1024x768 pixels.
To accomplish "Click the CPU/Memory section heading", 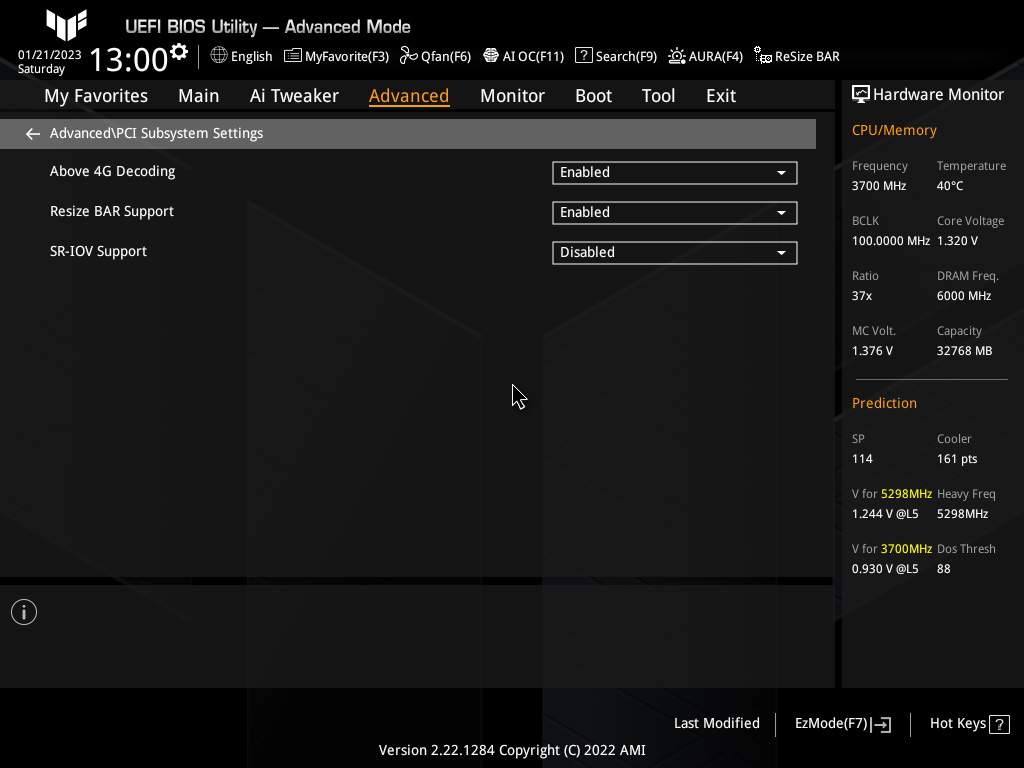I will (x=894, y=130).
